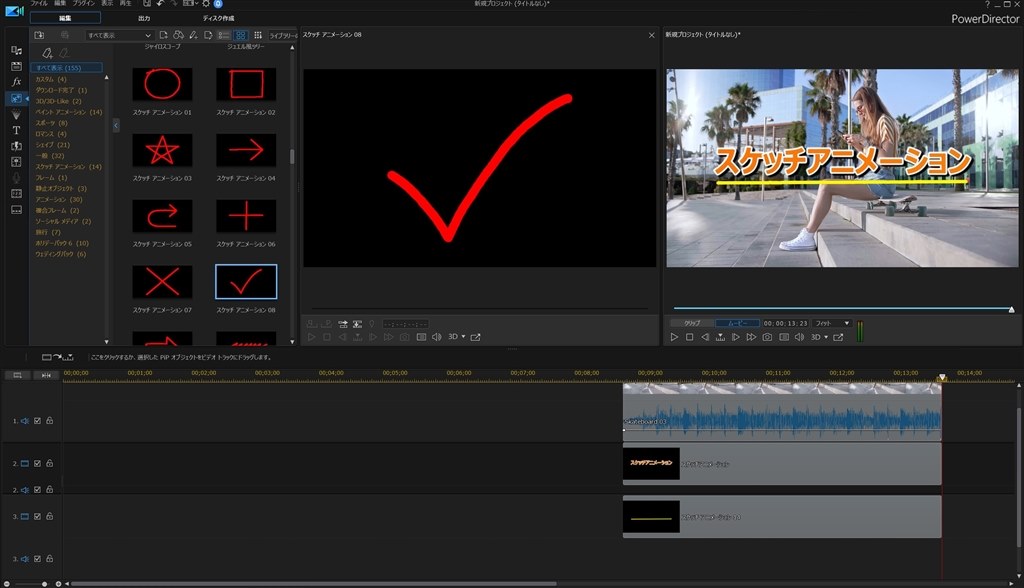The image size is (1024, 588).
Task: Open the ファイル menu
Action: 40,3
